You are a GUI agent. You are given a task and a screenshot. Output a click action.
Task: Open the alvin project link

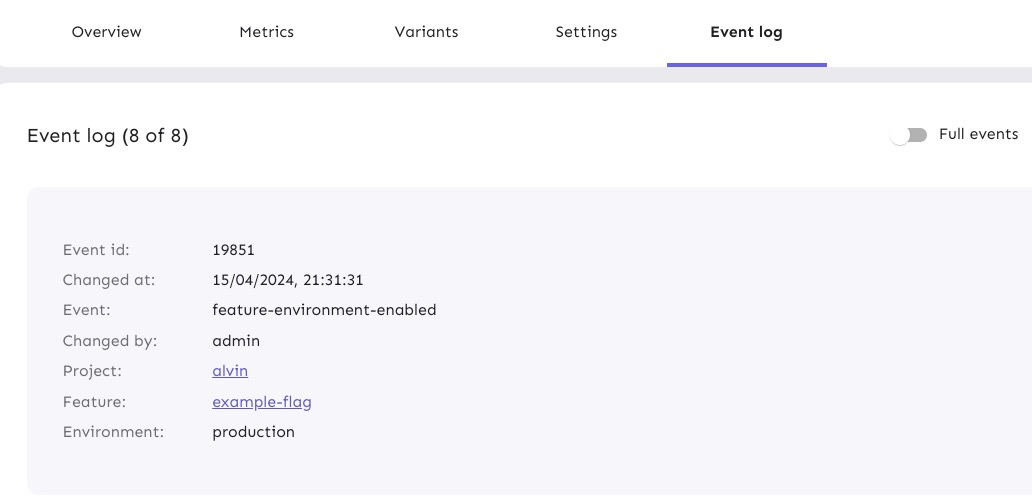point(230,371)
